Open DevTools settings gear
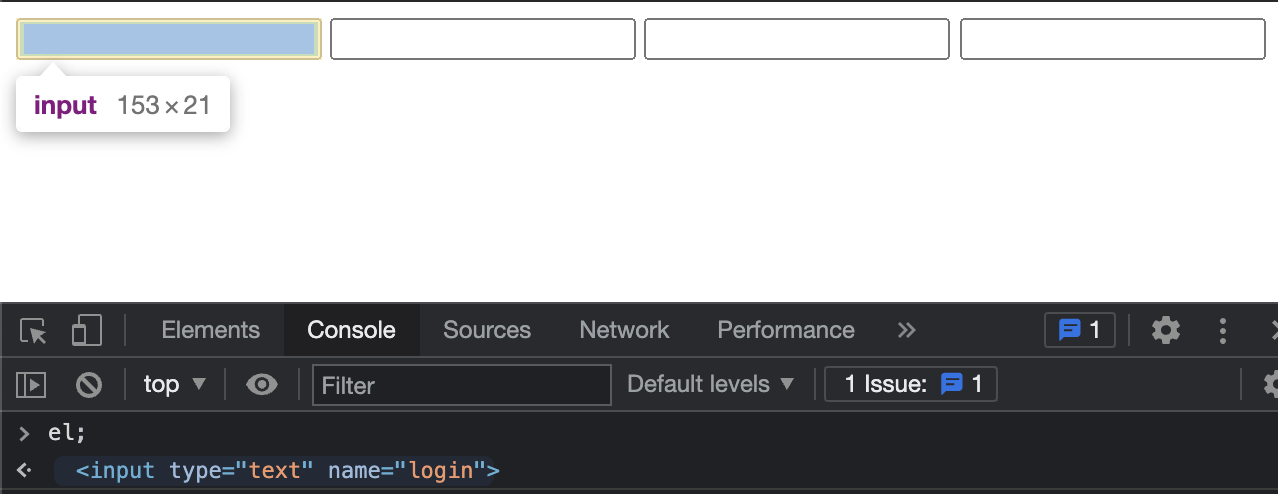The height and width of the screenshot is (494, 1278). pyautogui.click(x=1166, y=330)
